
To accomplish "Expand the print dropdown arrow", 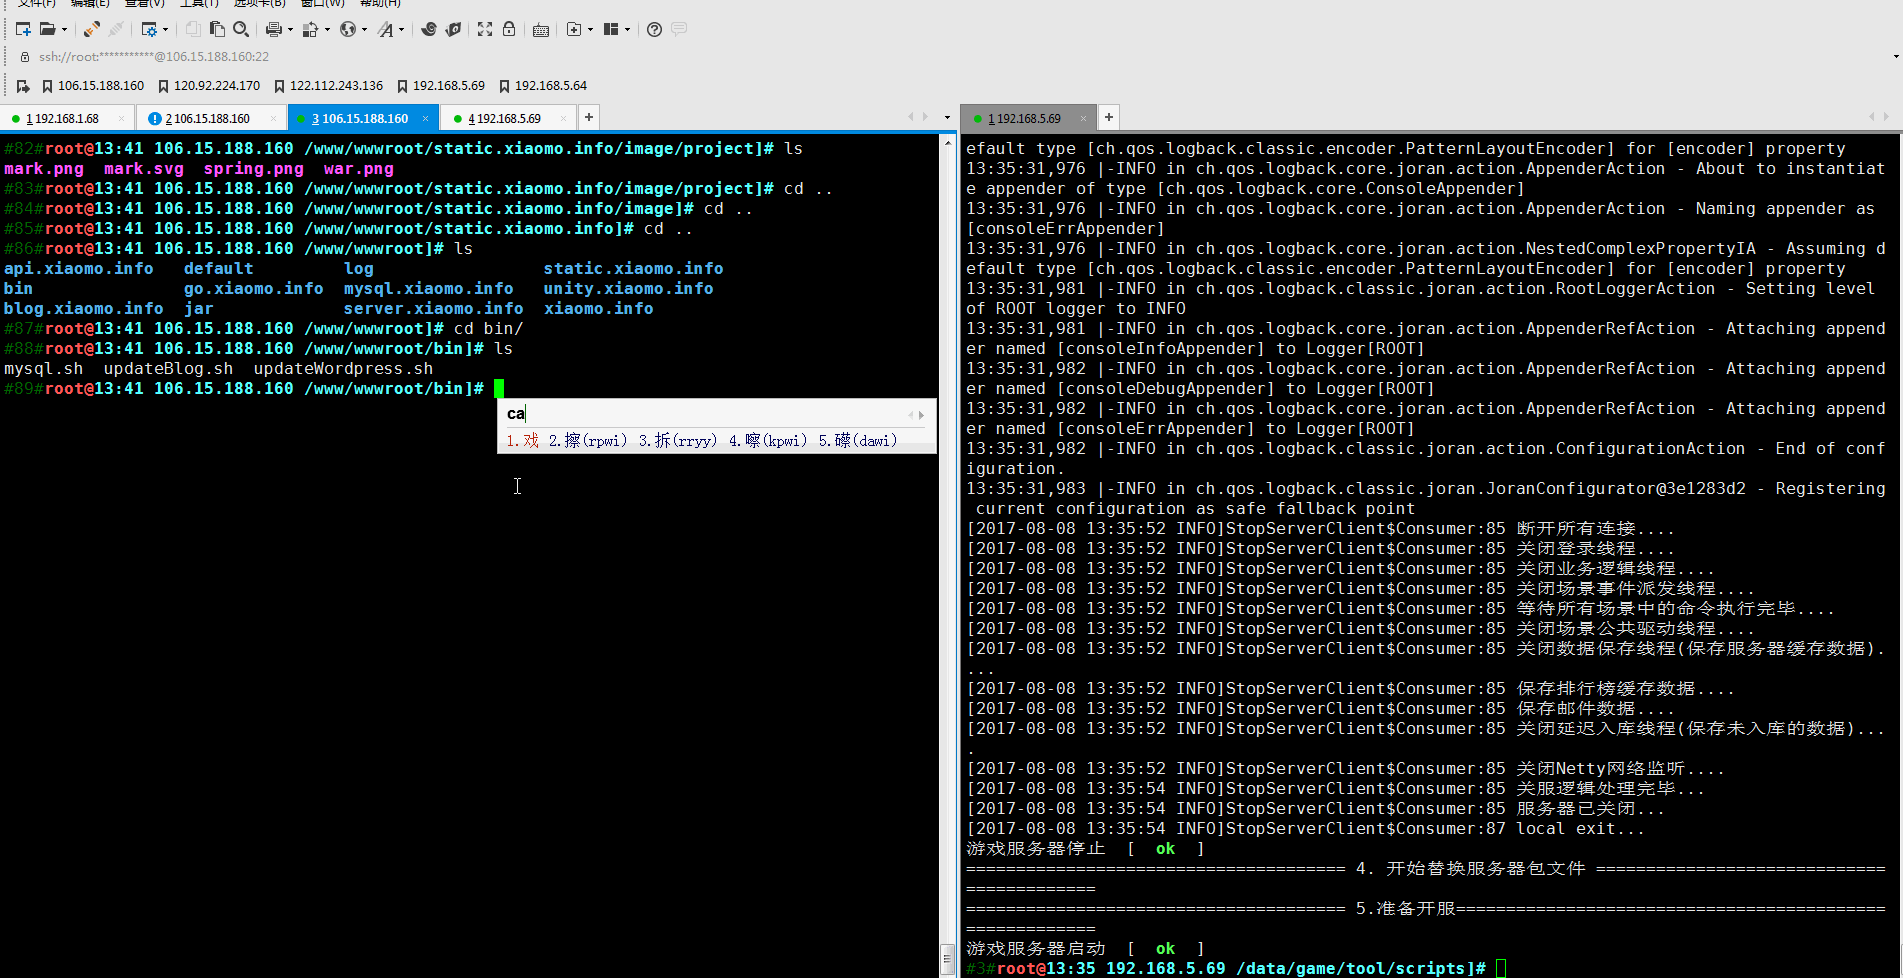I will click(290, 30).
